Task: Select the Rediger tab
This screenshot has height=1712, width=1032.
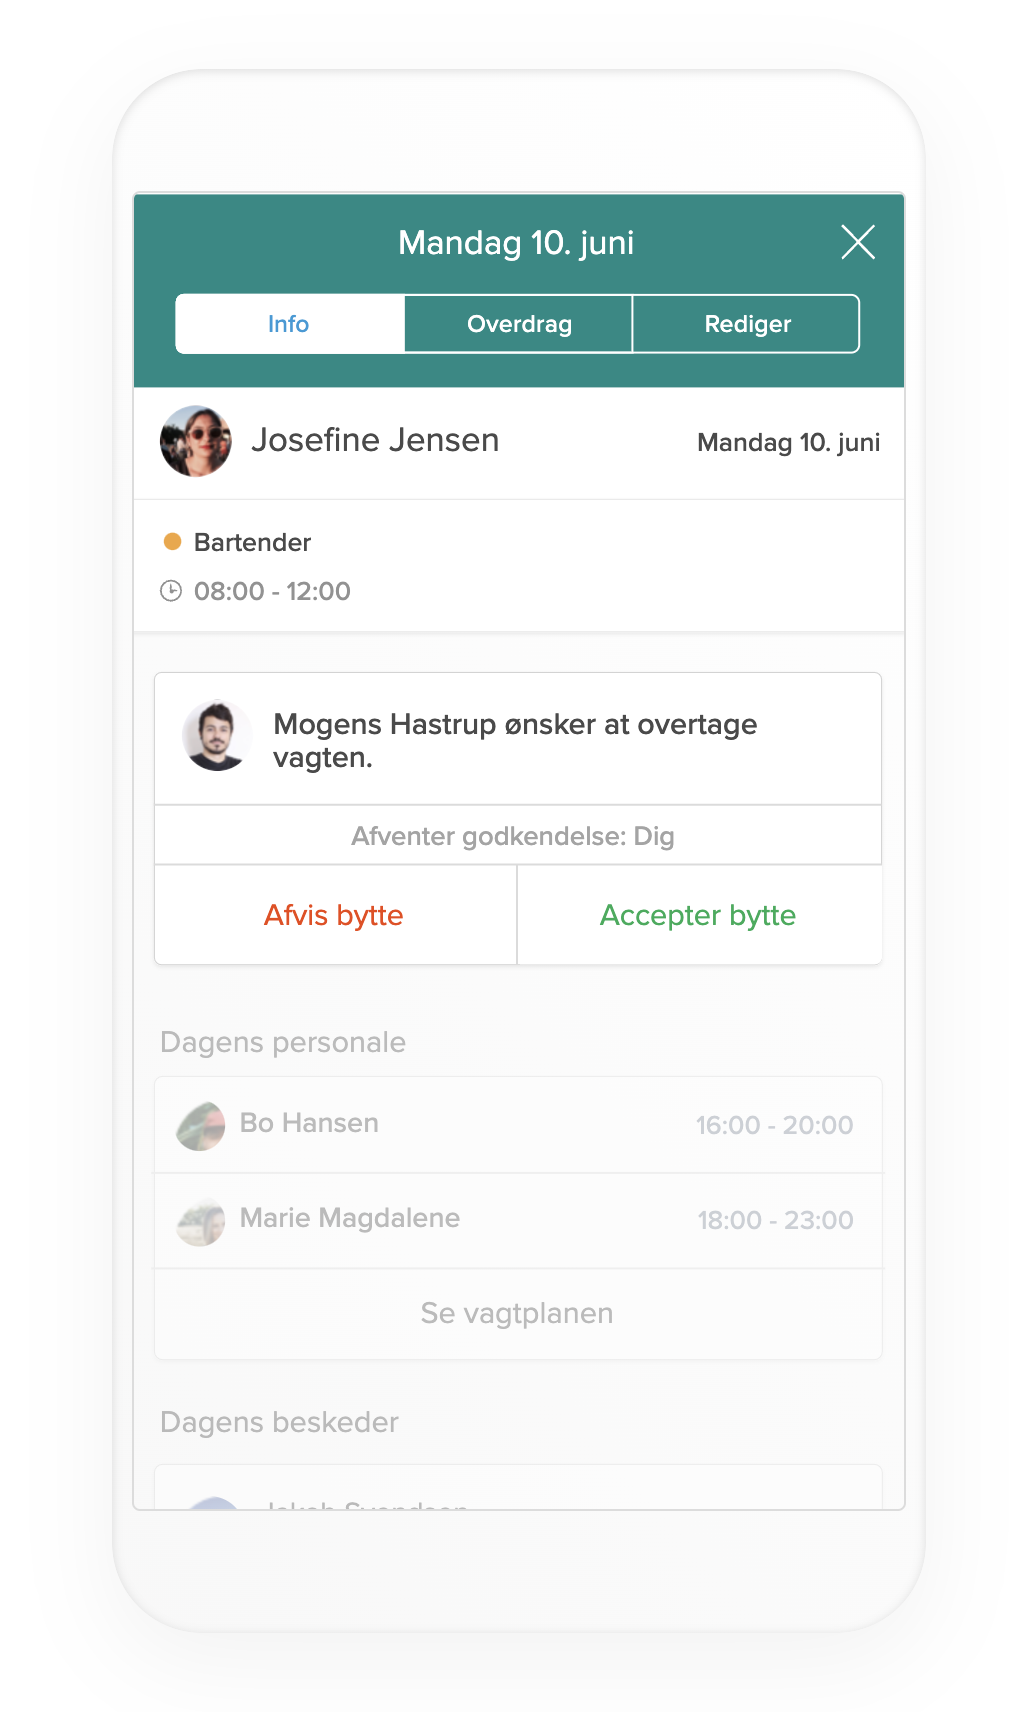Action: click(746, 324)
